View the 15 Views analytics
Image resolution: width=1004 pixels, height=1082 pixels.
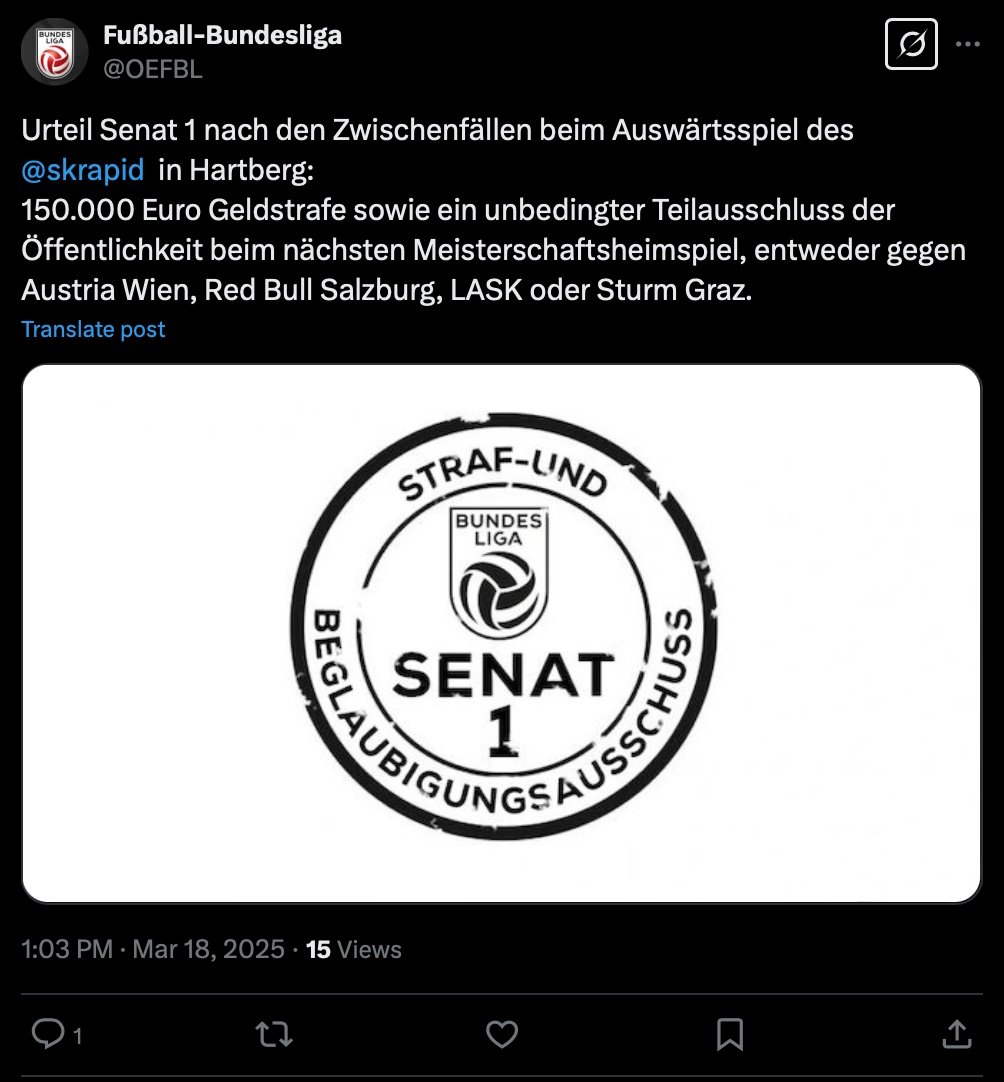coord(353,950)
